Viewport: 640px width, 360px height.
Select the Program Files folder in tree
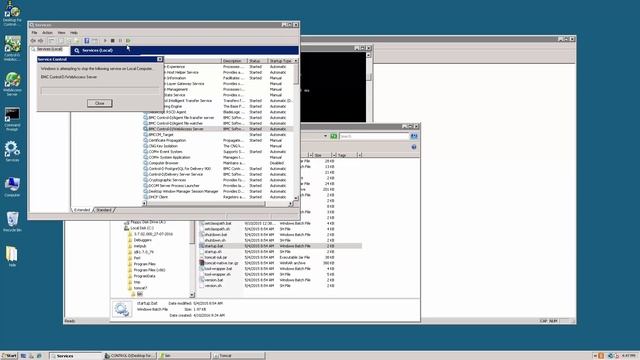(x=145, y=264)
